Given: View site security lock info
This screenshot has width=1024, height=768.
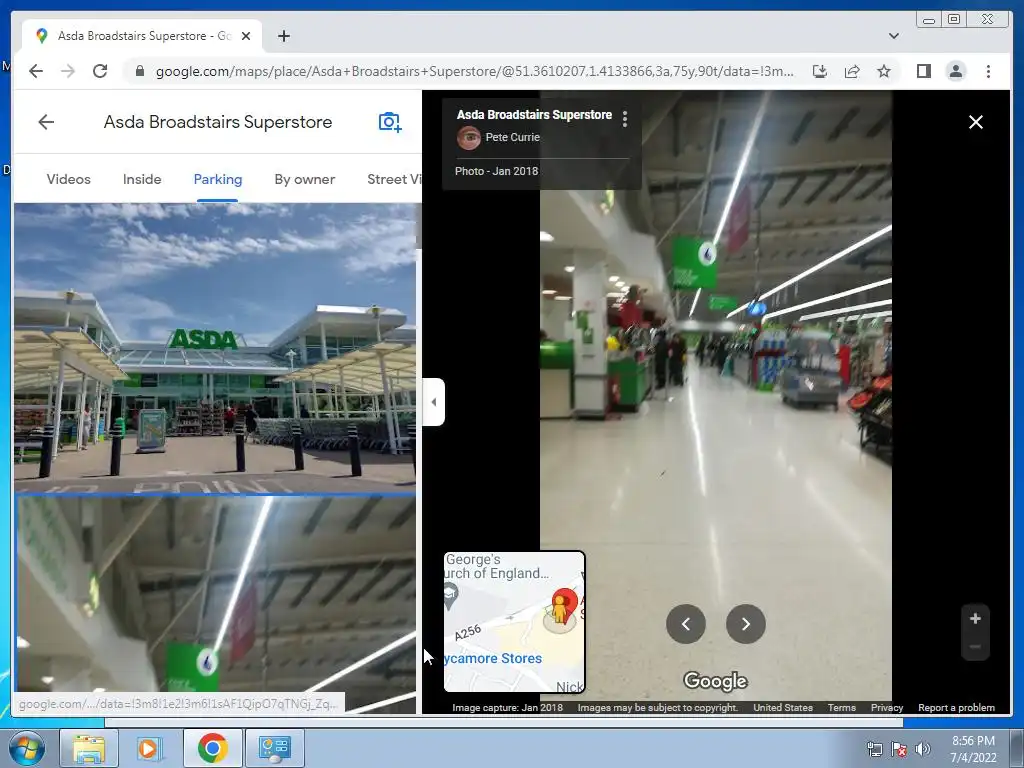Looking at the screenshot, I should [139, 71].
